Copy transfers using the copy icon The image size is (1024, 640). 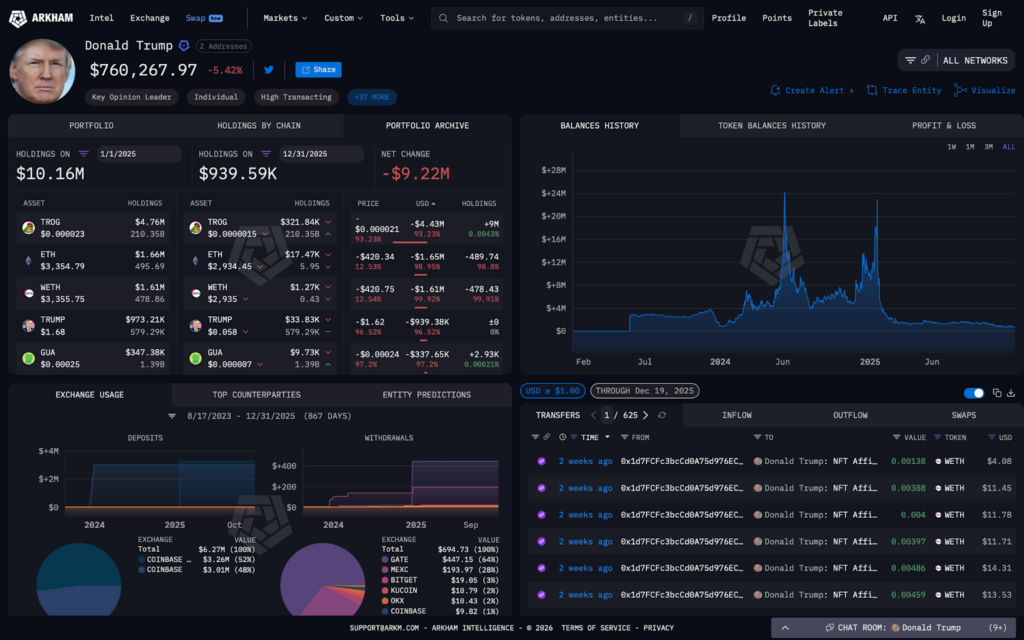point(996,393)
